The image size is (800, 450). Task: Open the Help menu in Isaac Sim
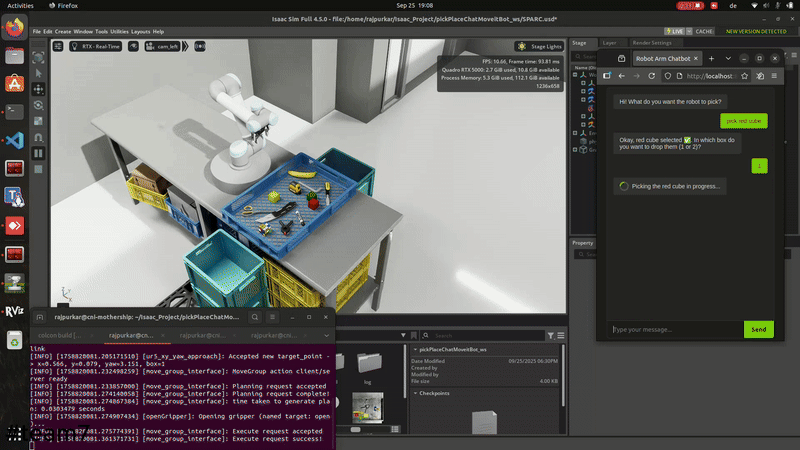(158, 32)
